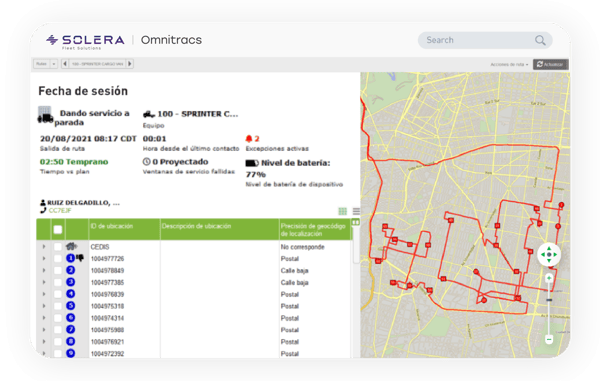Click the phone icon beside CC7EJF
This screenshot has height=381, width=600.
click(43, 210)
